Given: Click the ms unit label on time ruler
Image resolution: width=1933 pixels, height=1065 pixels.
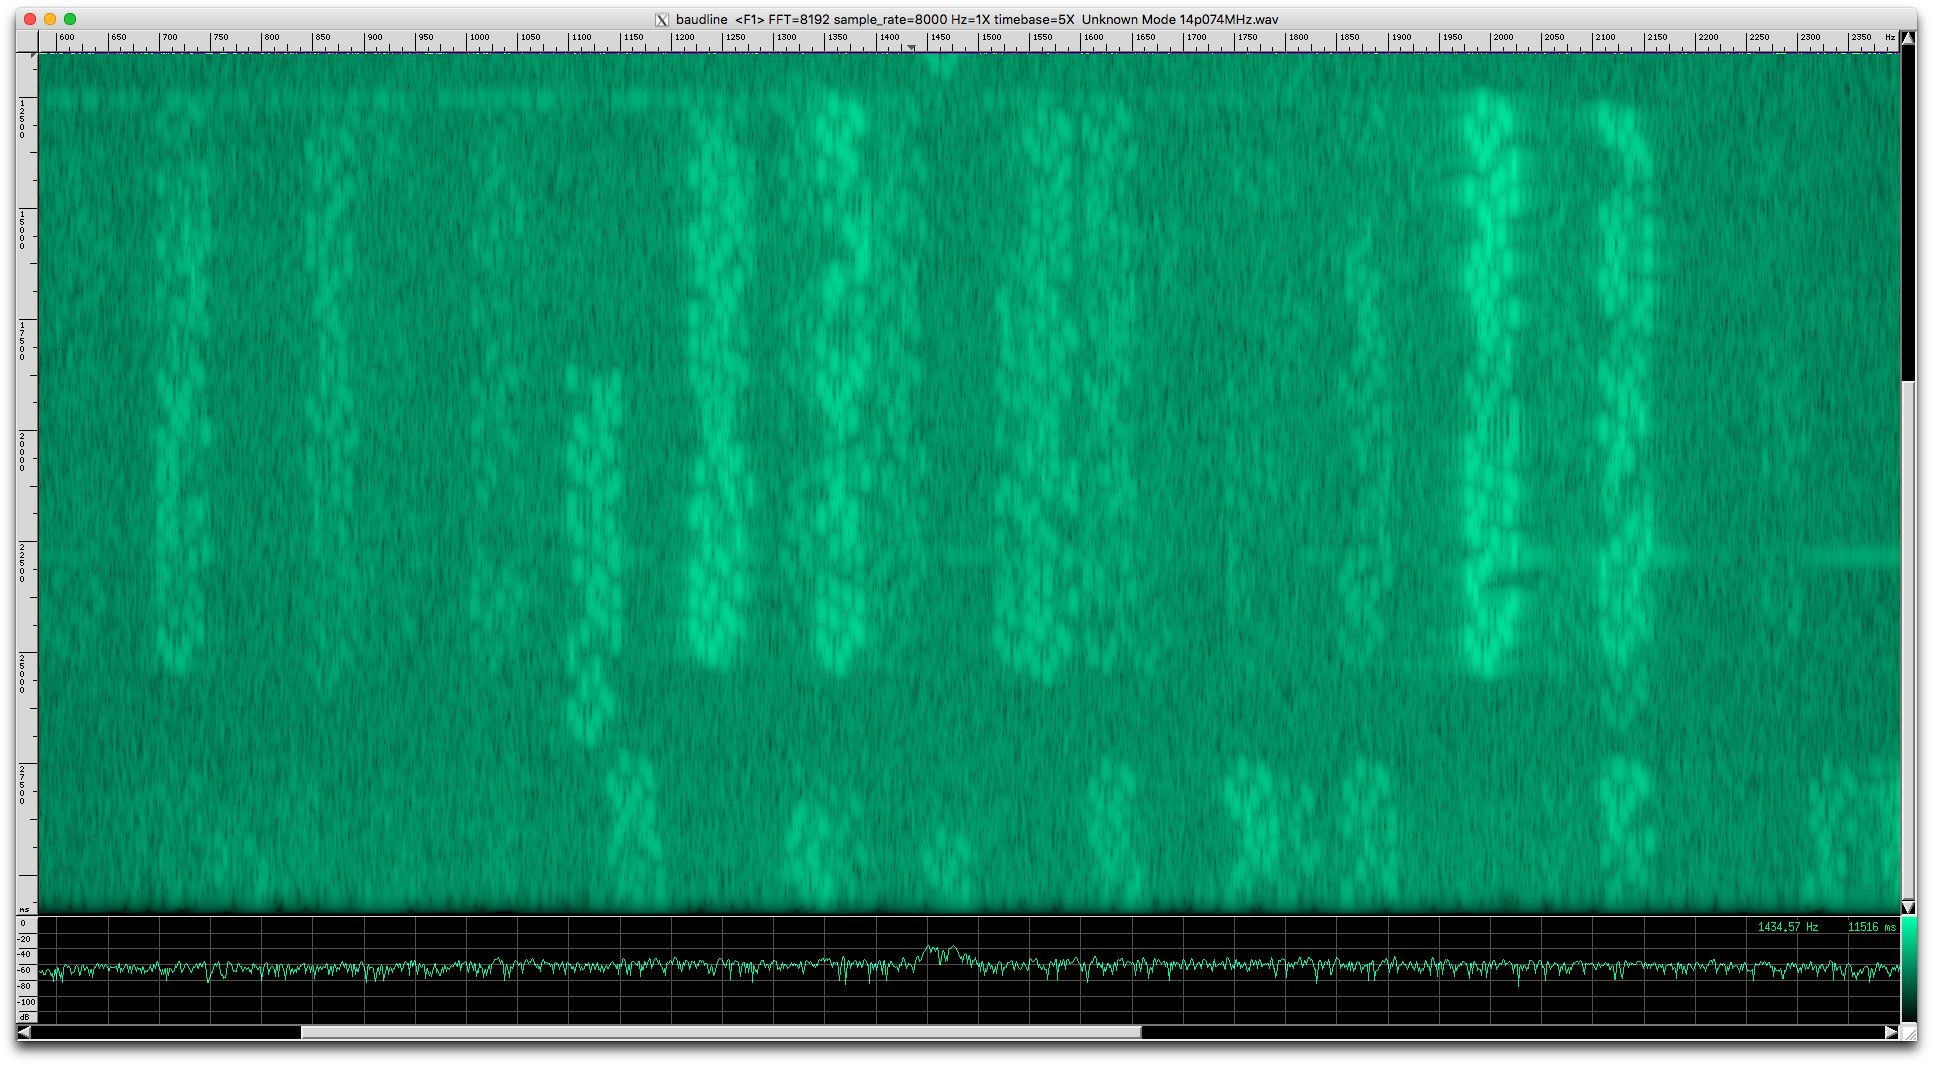Looking at the screenshot, I should coord(25,909).
